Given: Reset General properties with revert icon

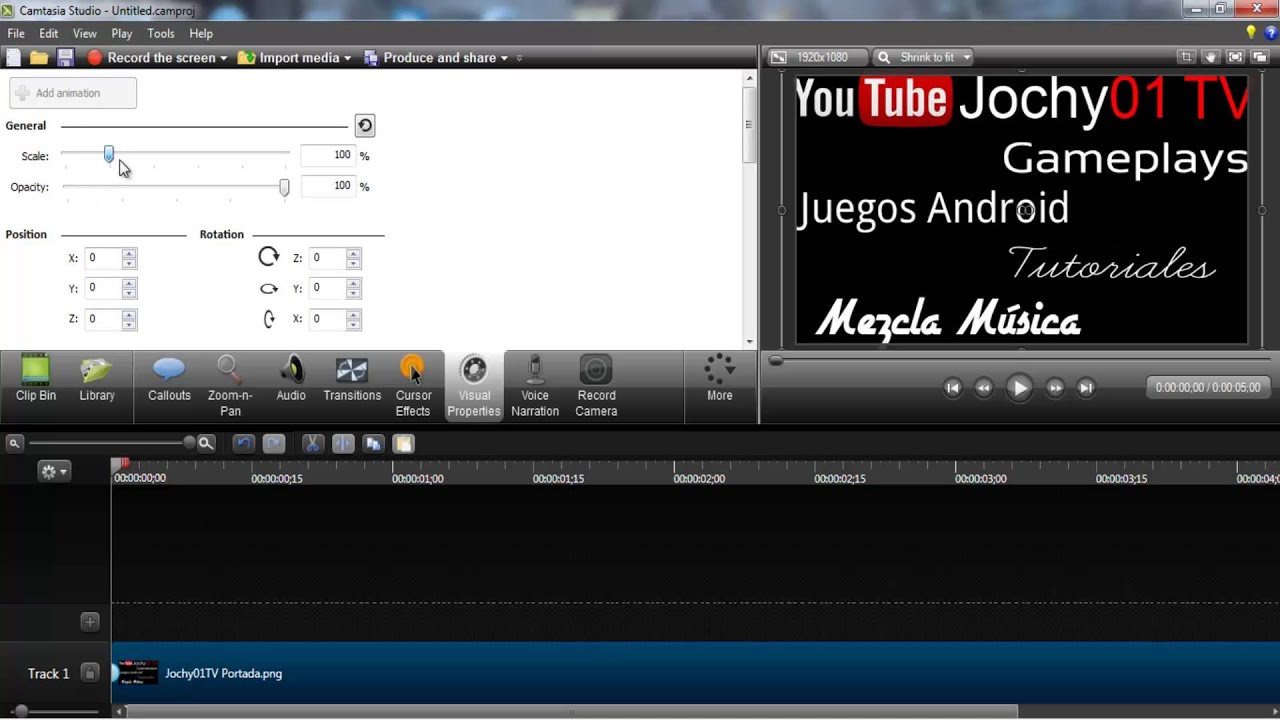Looking at the screenshot, I should tap(365, 125).
